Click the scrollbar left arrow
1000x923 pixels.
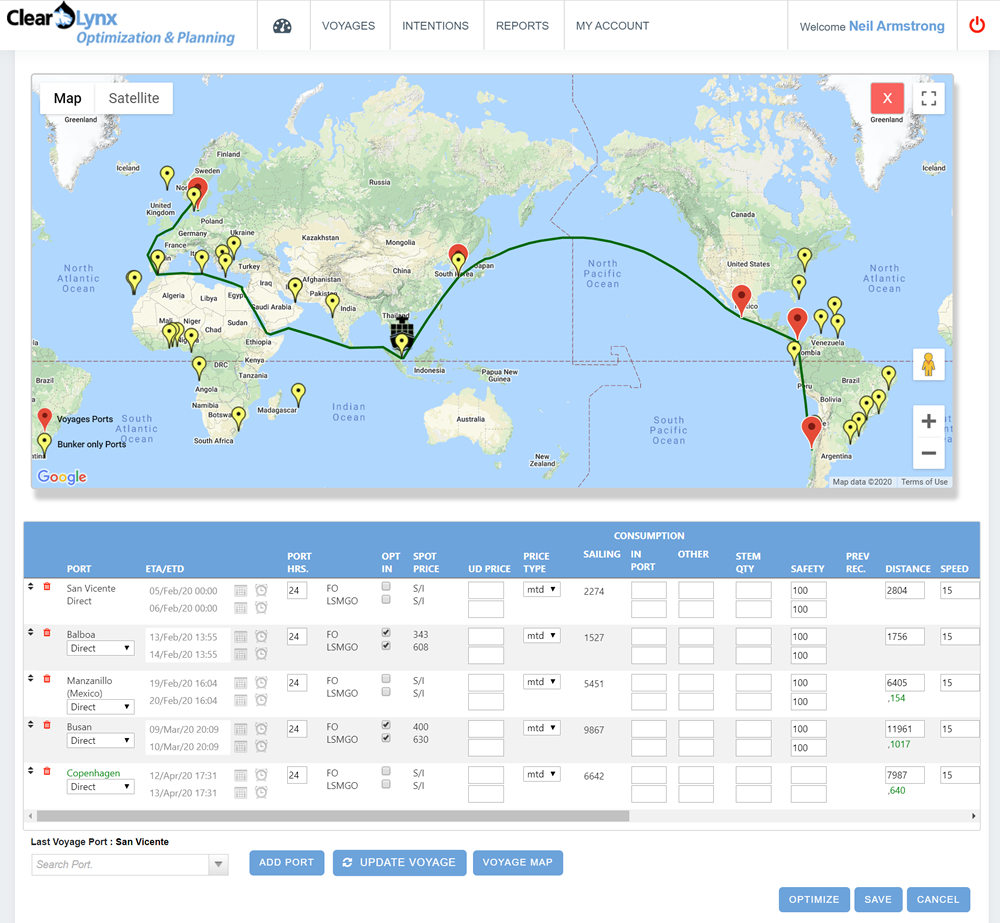pyautogui.click(x=30, y=816)
